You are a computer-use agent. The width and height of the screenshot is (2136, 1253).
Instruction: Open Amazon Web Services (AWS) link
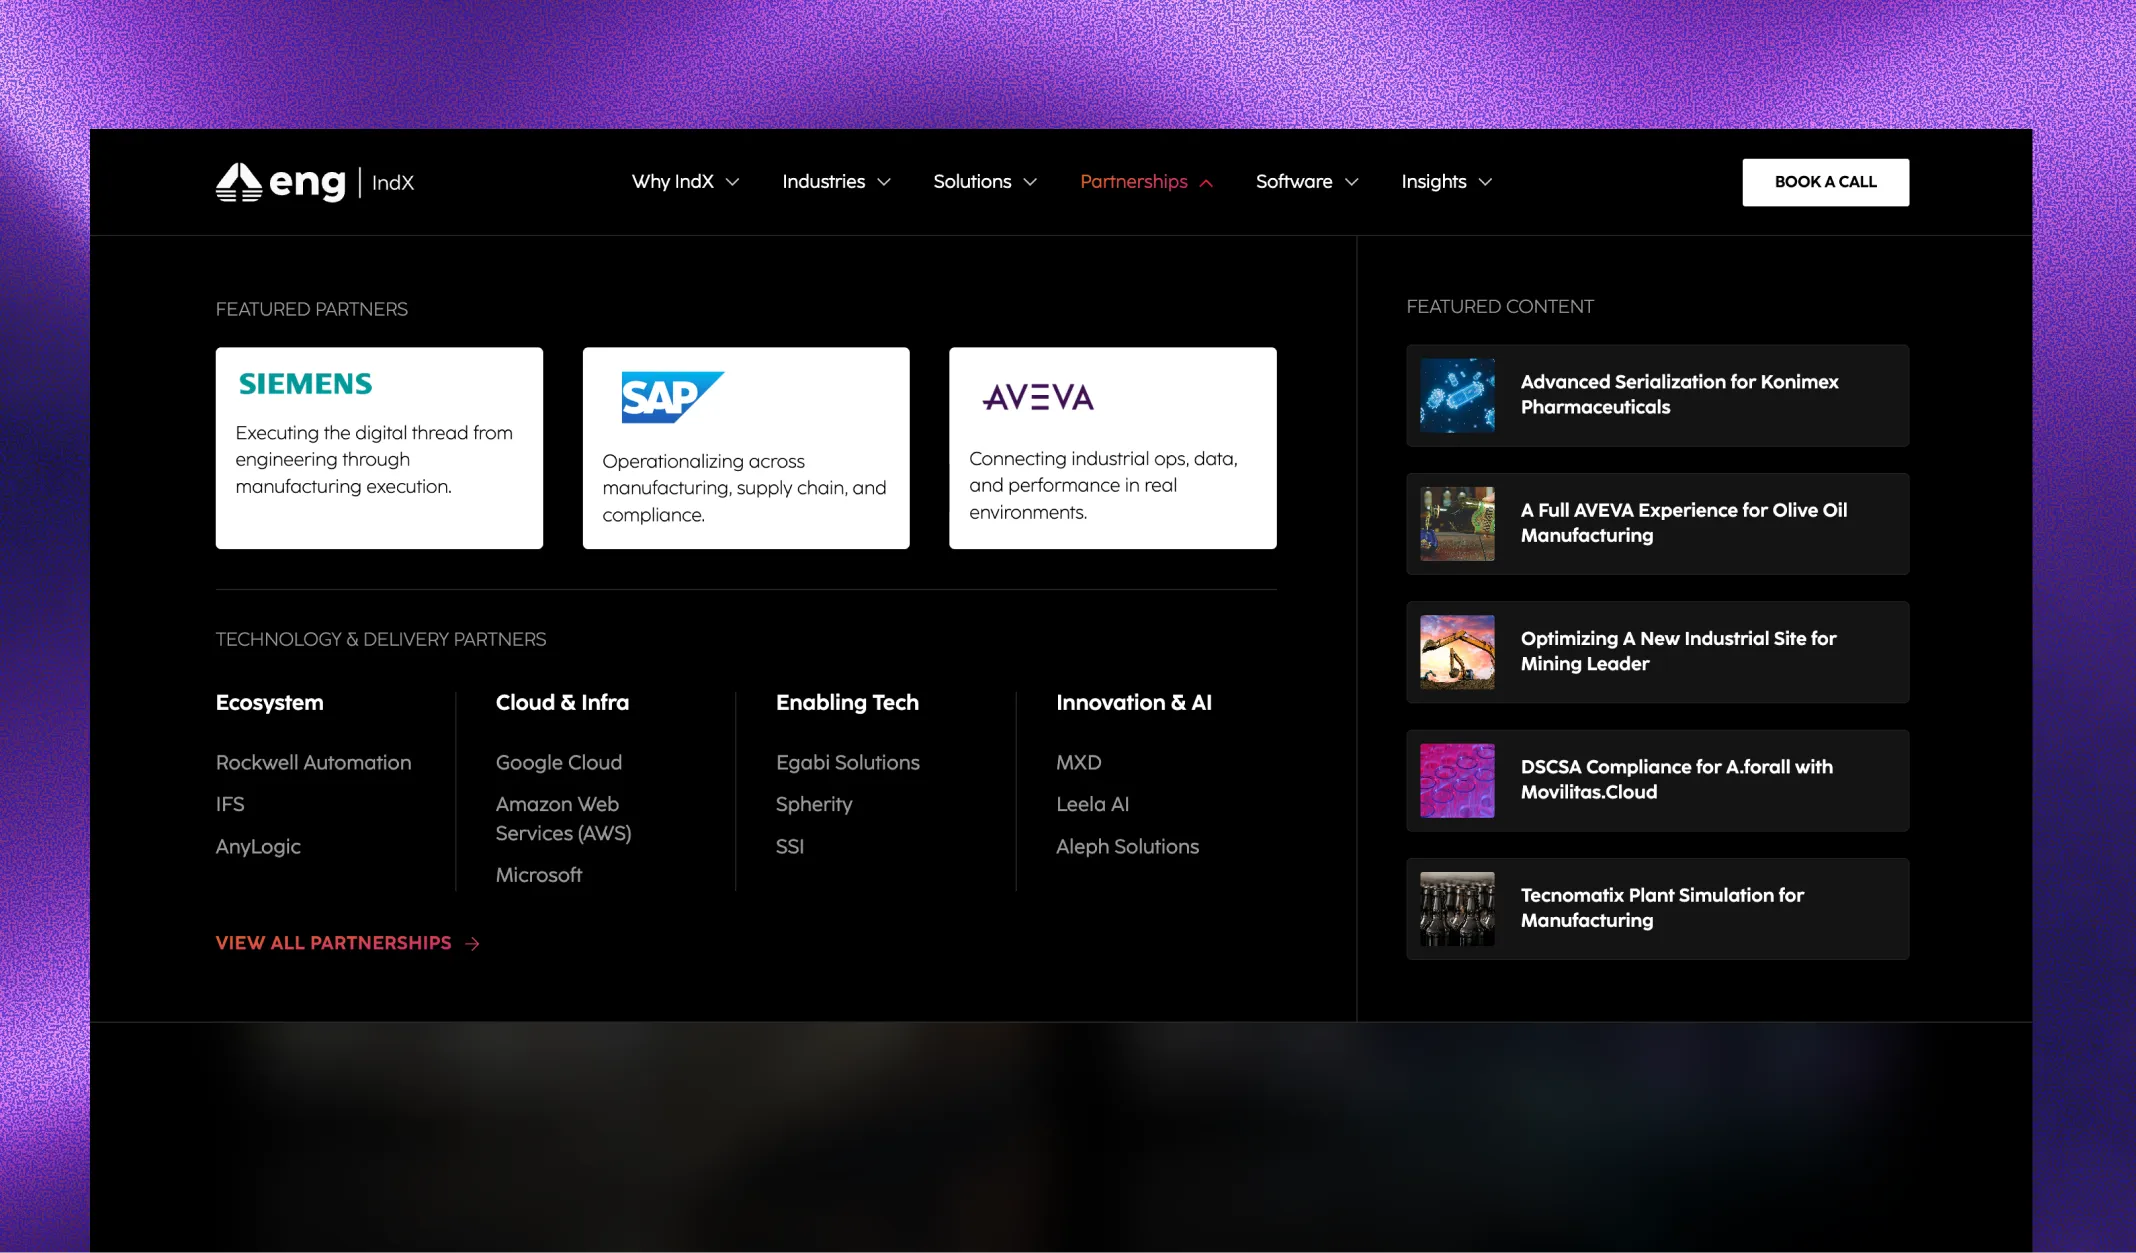564,818
